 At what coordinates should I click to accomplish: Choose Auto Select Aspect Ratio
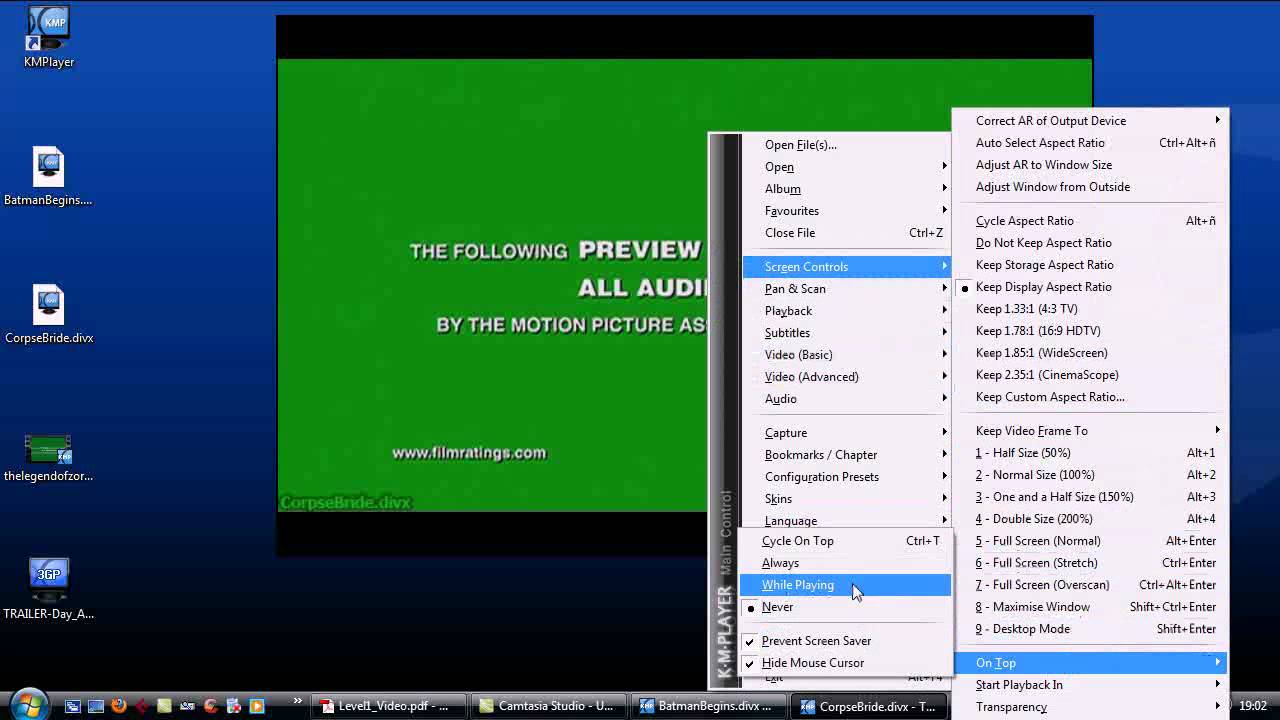coord(1090,143)
